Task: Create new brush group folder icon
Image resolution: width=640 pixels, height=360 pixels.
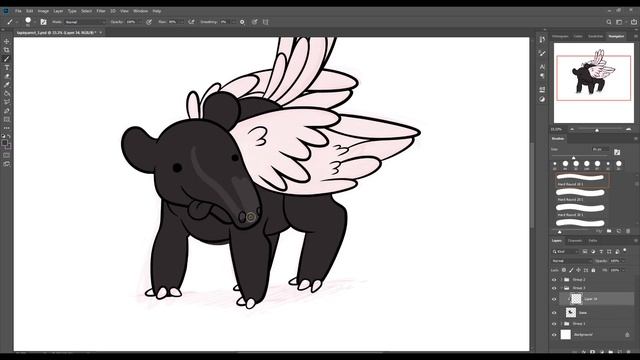Action: [x=609, y=231]
